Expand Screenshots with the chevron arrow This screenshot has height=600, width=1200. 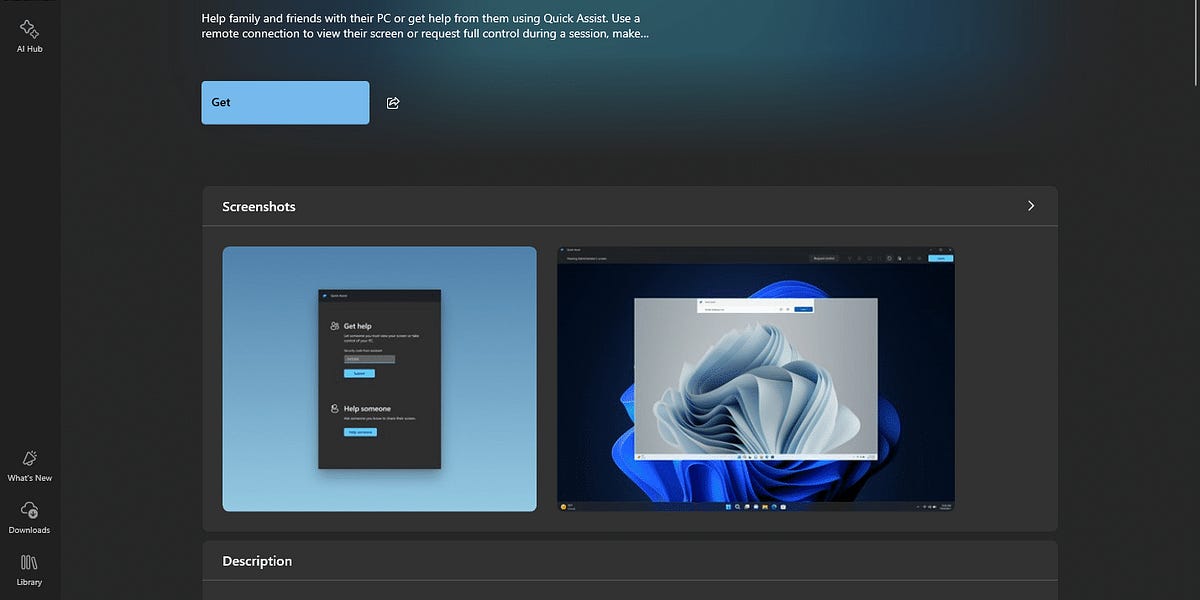click(1031, 206)
